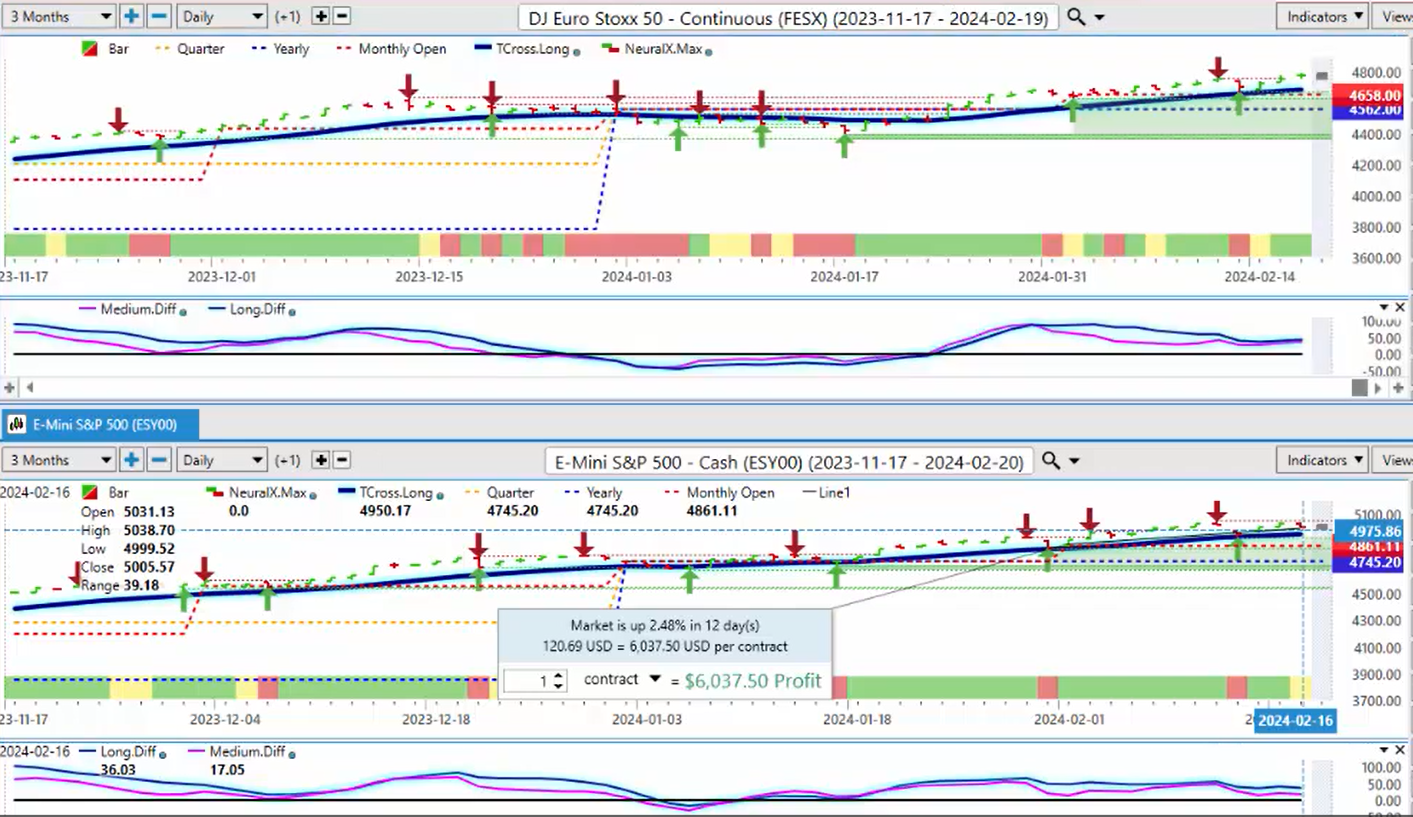Open search magnifier on FESX chart toolbar
The width and height of the screenshot is (1413, 817).
(x=1076, y=17)
